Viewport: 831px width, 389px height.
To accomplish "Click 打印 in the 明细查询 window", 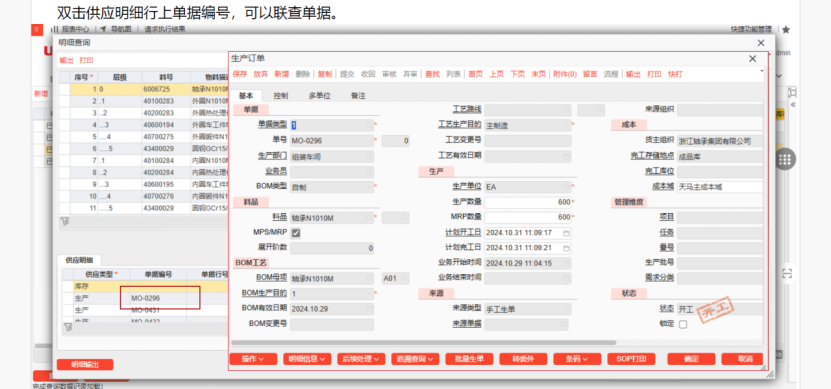I will coord(86,60).
